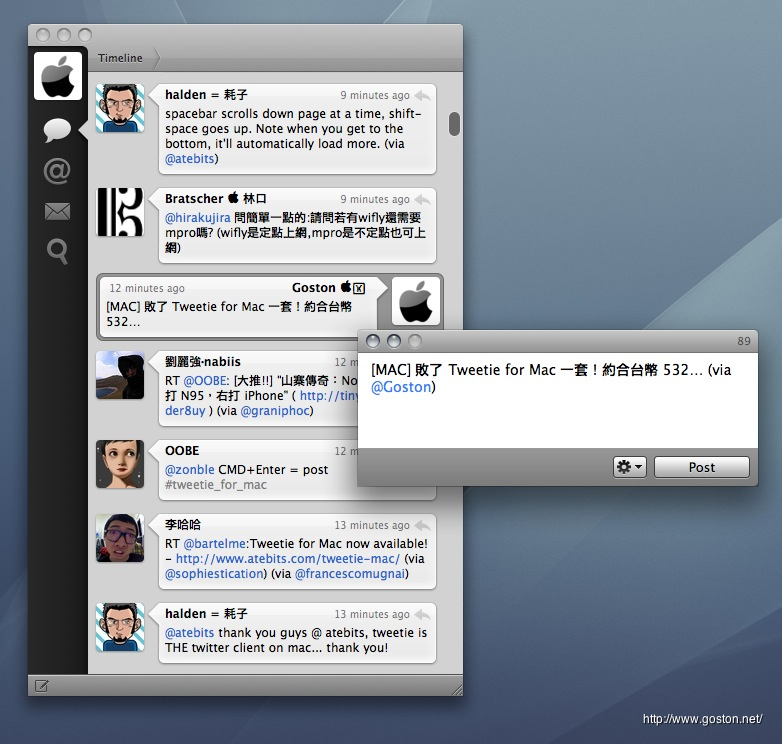
Task: Open the Mentions @ sidebar icon
Action: click(57, 171)
